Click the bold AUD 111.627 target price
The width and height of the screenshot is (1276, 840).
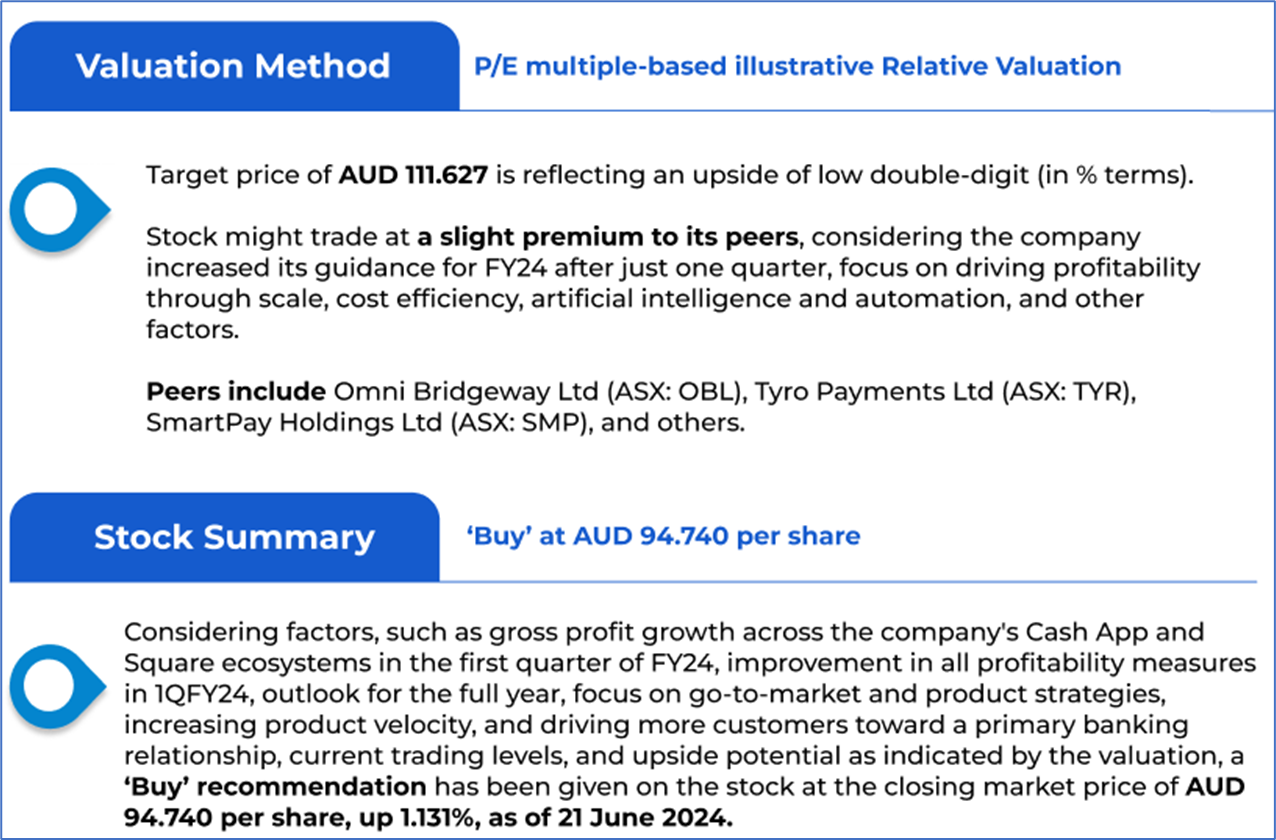coord(413,177)
